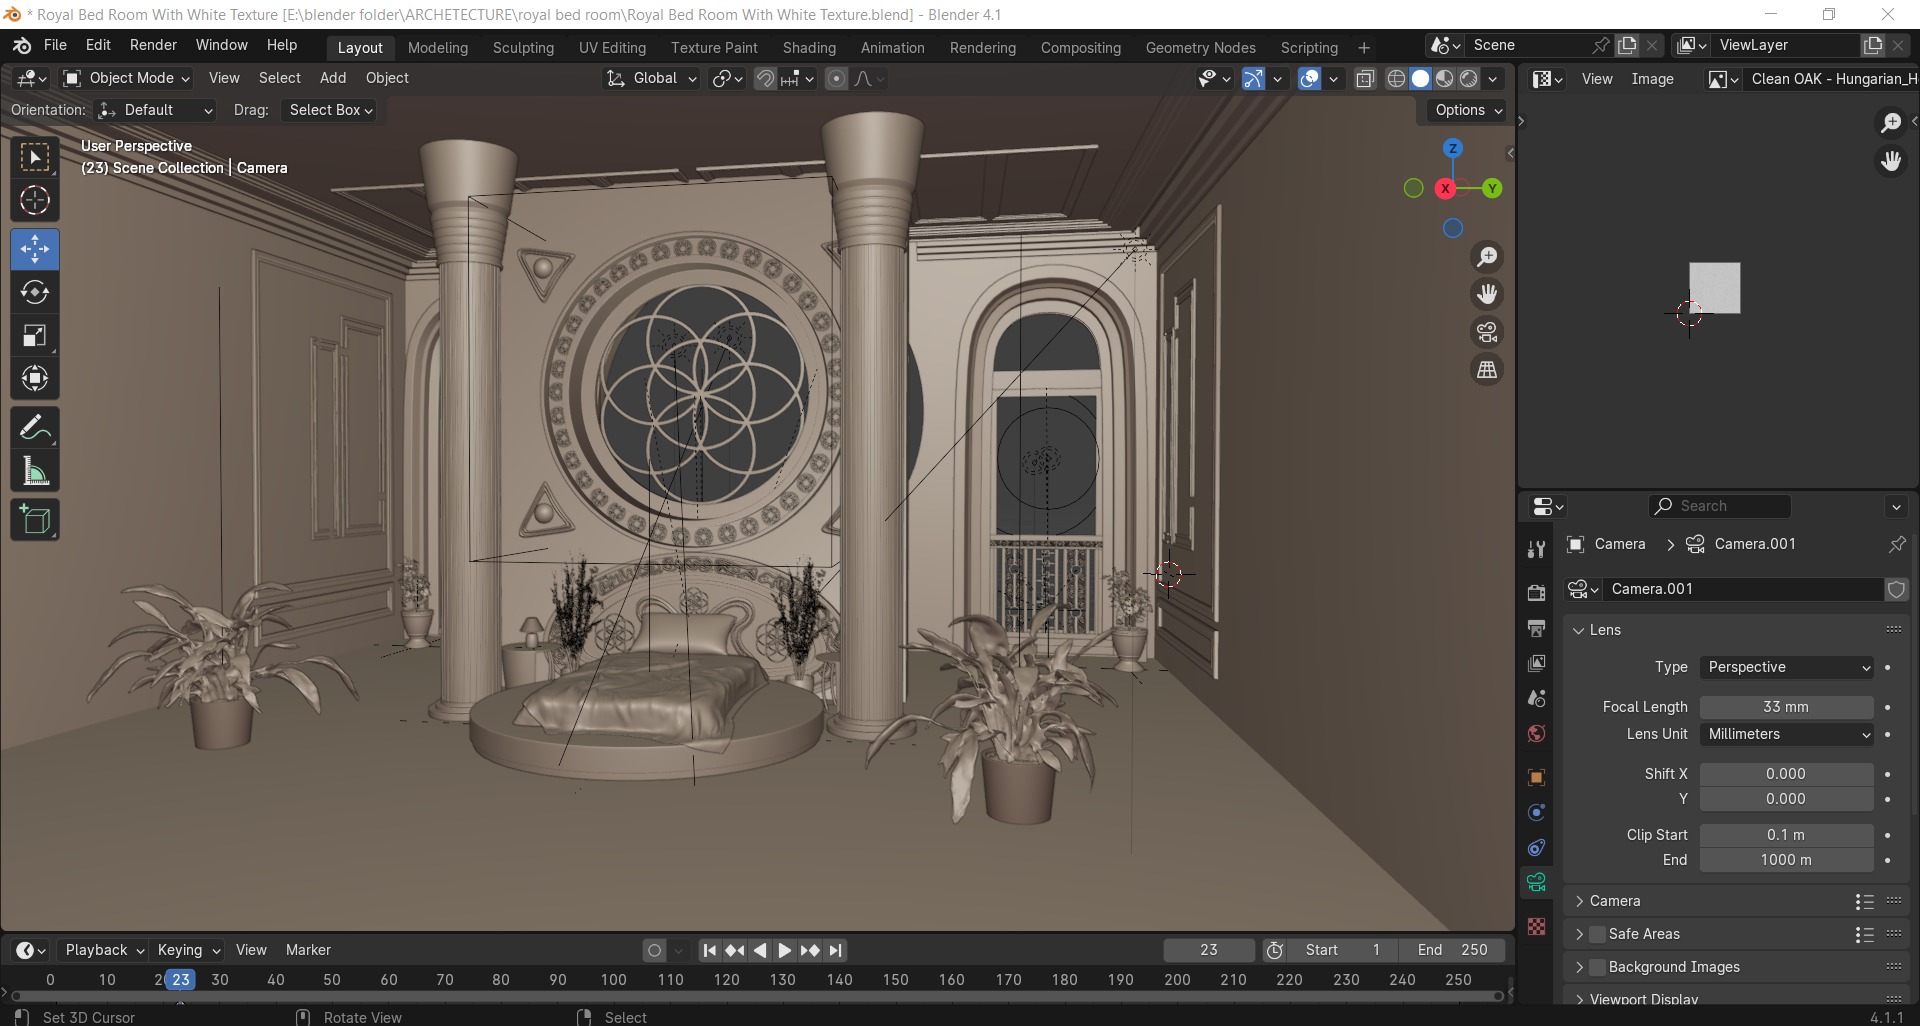Click the pin icon in properties header

1897,544
